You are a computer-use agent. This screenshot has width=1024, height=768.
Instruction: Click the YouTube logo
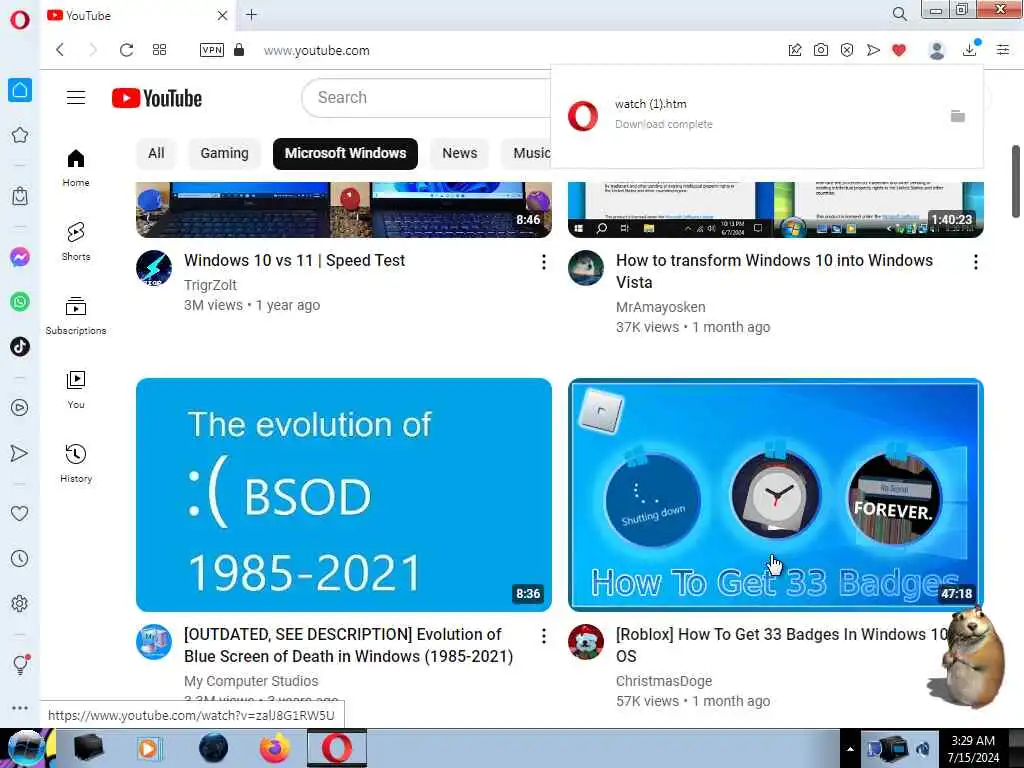click(157, 98)
